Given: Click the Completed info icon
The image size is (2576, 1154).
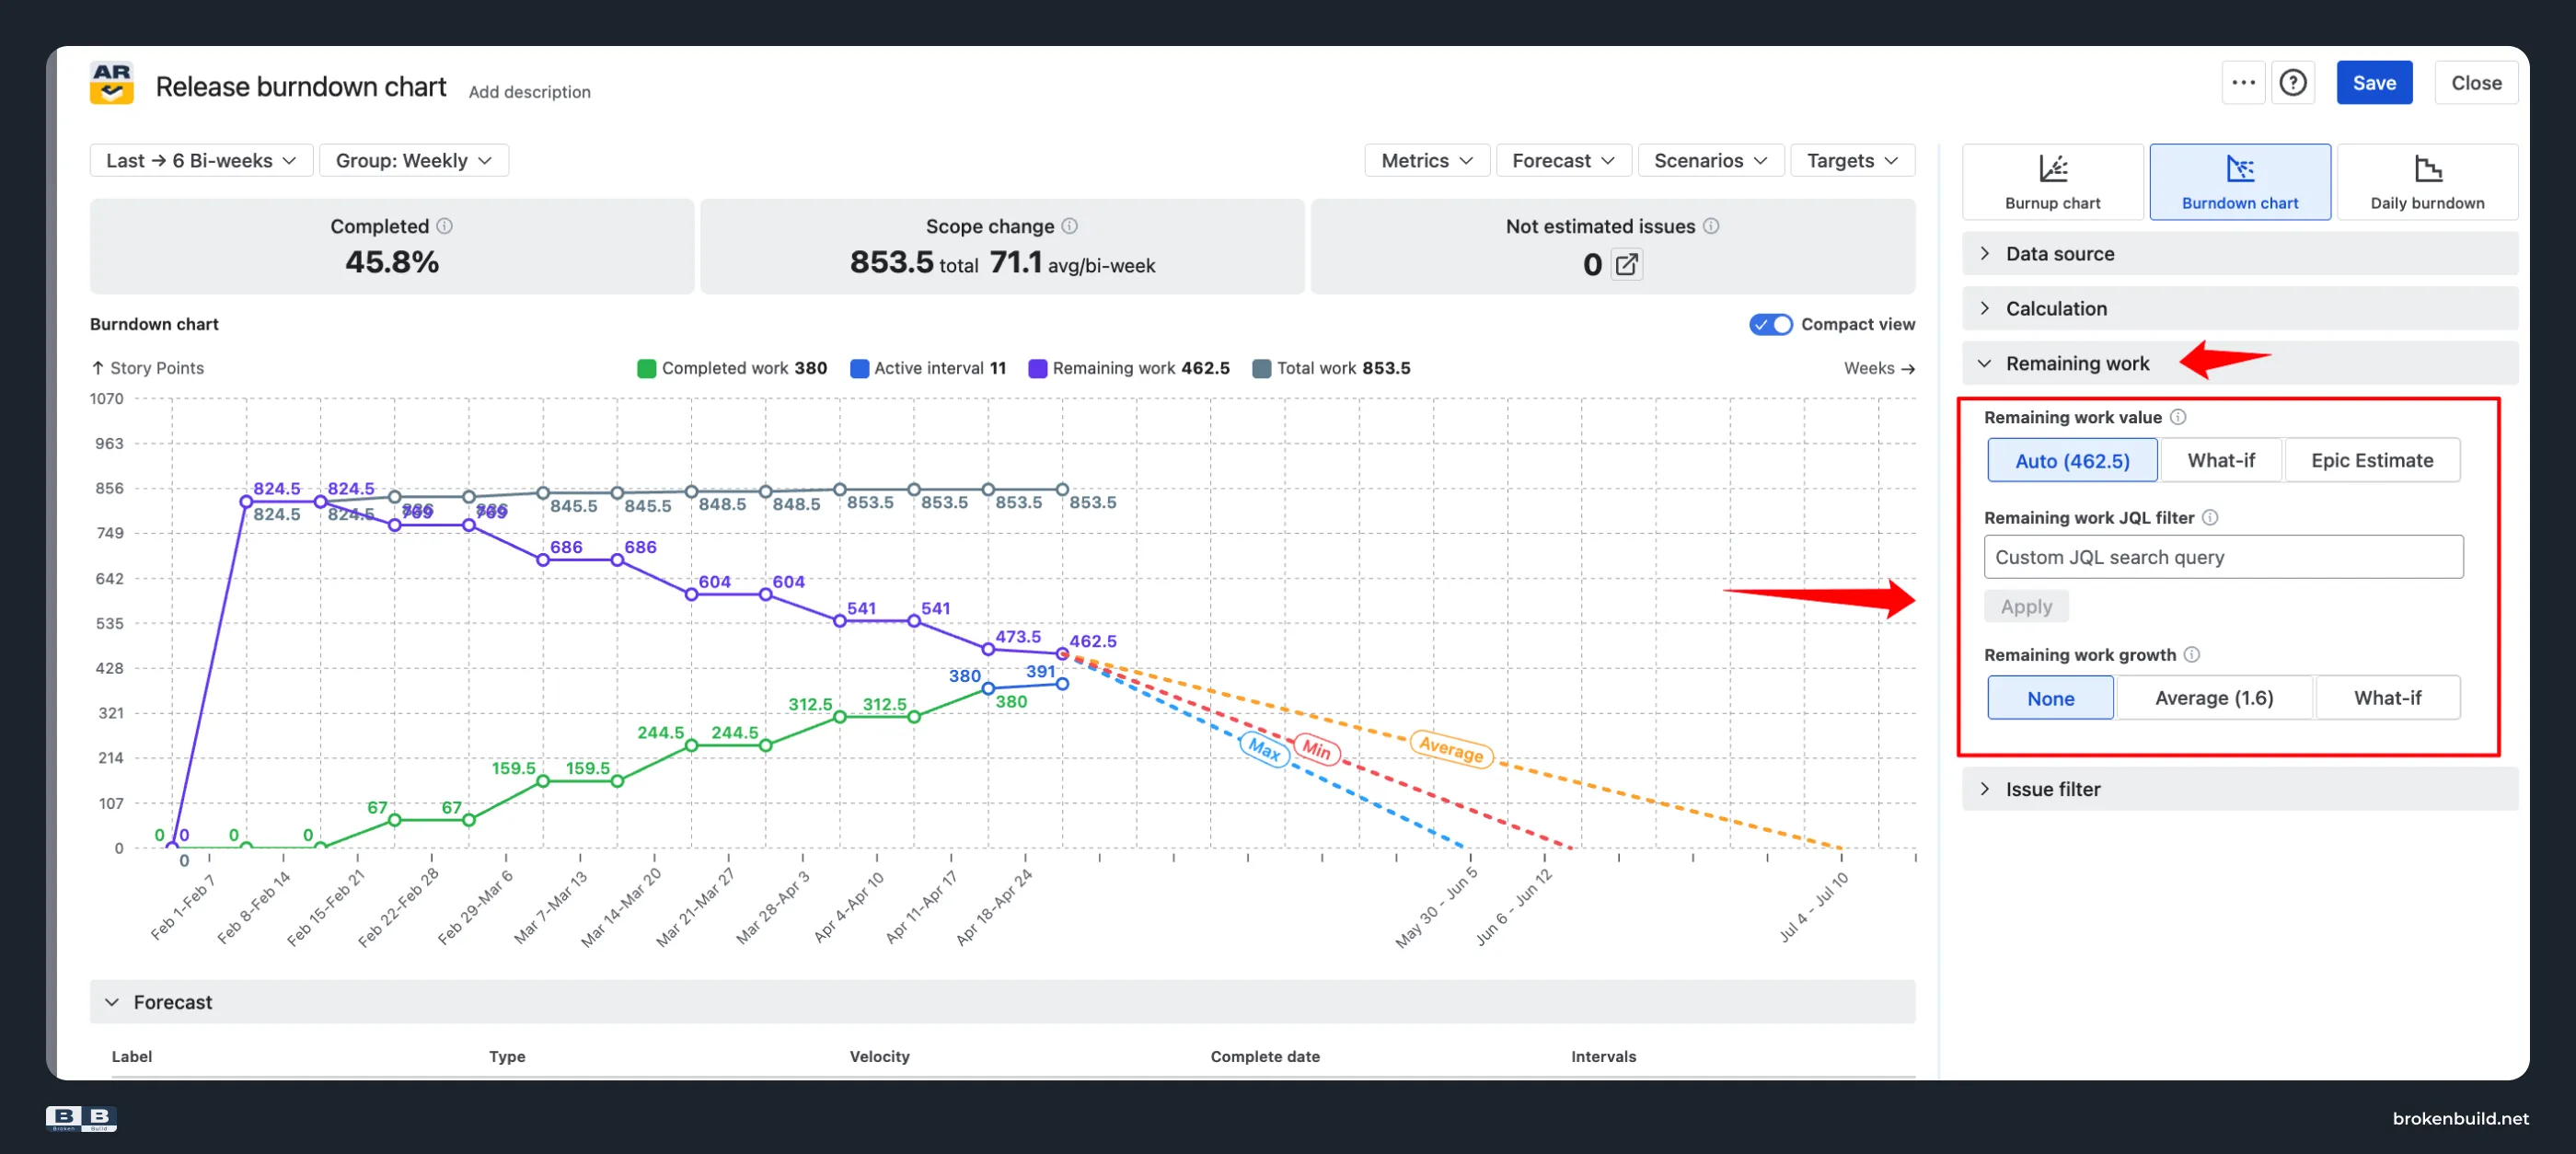Looking at the screenshot, I should [x=445, y=226].
